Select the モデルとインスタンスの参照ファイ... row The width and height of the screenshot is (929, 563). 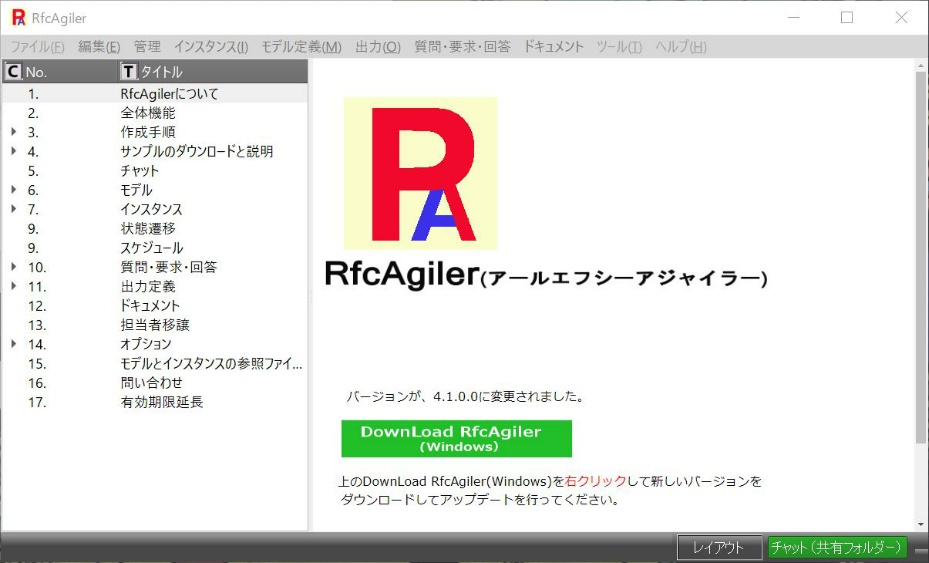click(155, 363)
